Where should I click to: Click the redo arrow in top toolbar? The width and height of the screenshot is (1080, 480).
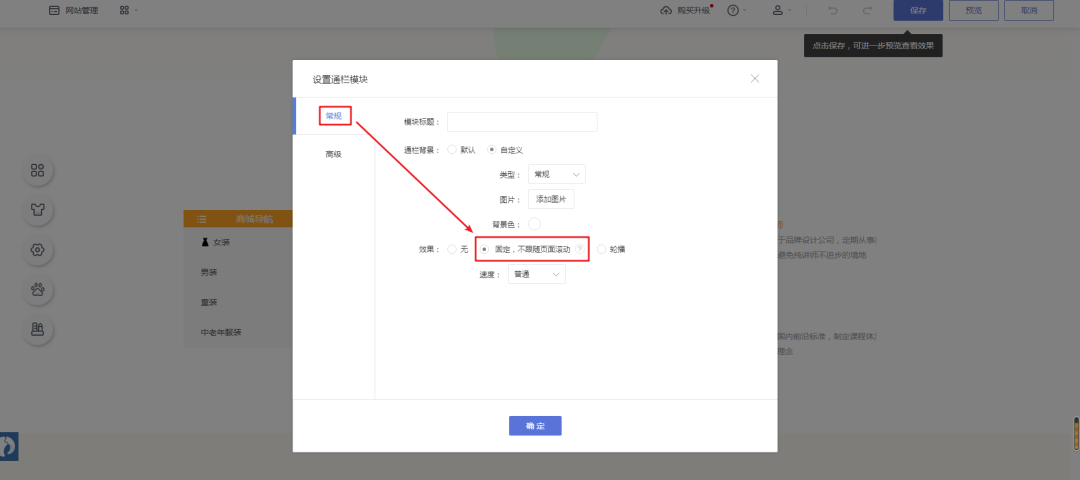click(867, 10)
